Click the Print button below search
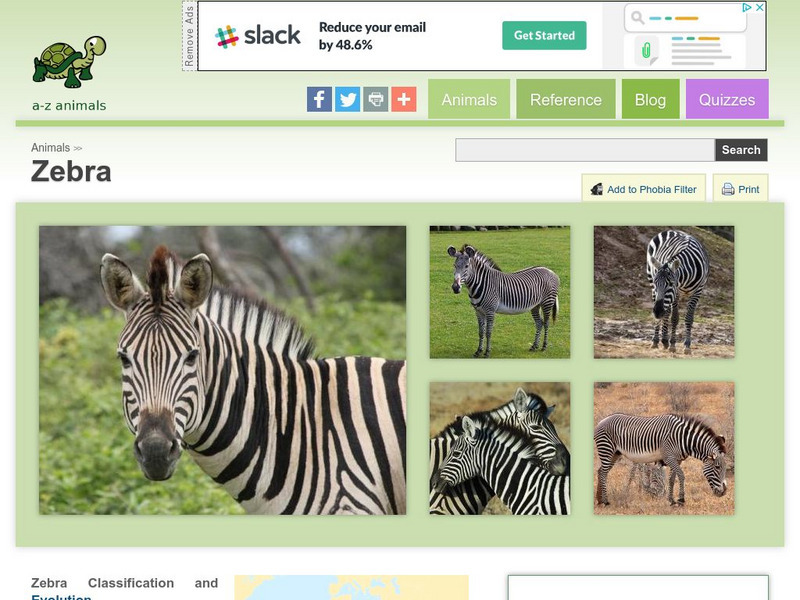 click(x=740, y=188)
